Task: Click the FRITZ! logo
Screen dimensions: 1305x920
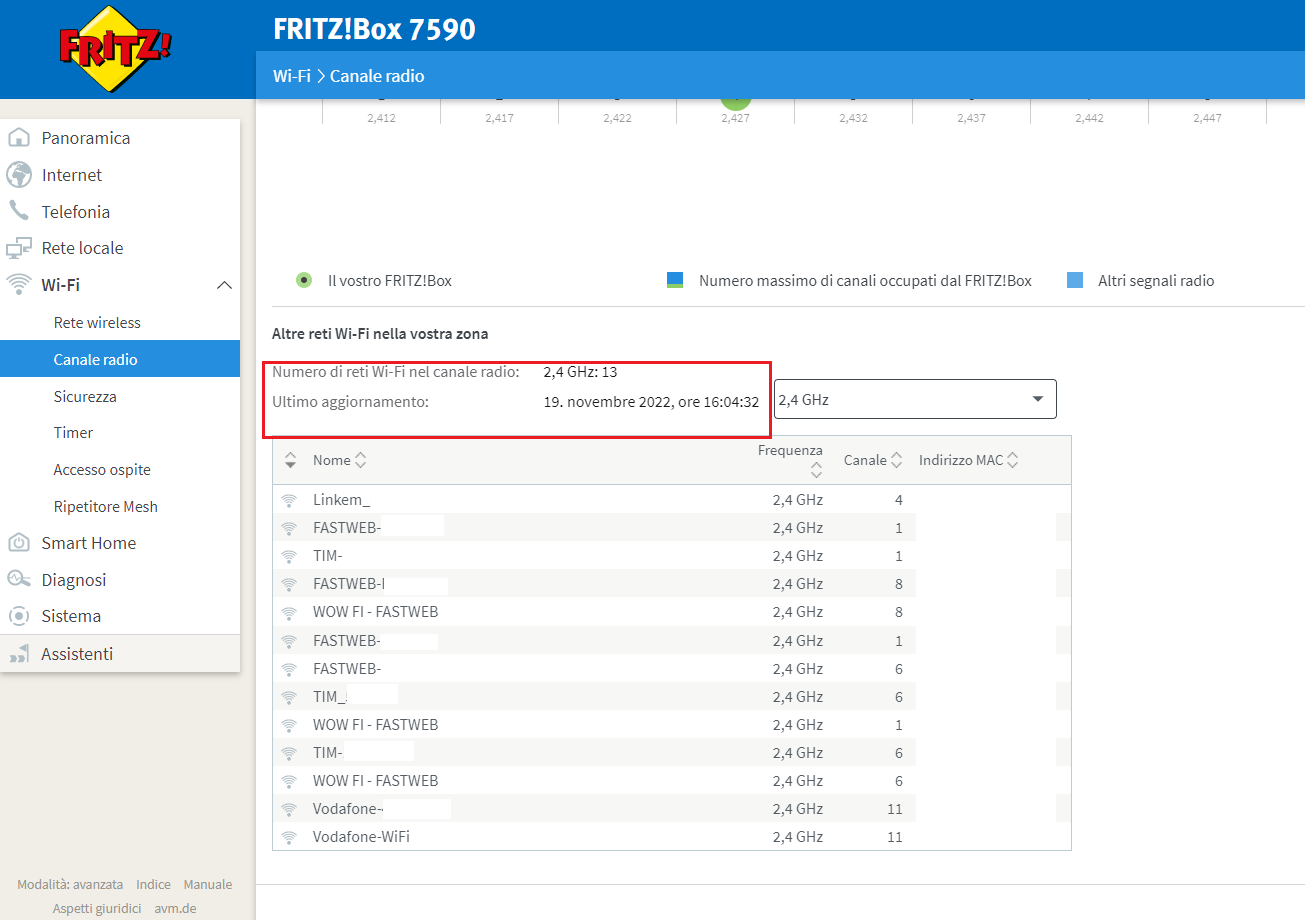Action: tap(115, 47)
